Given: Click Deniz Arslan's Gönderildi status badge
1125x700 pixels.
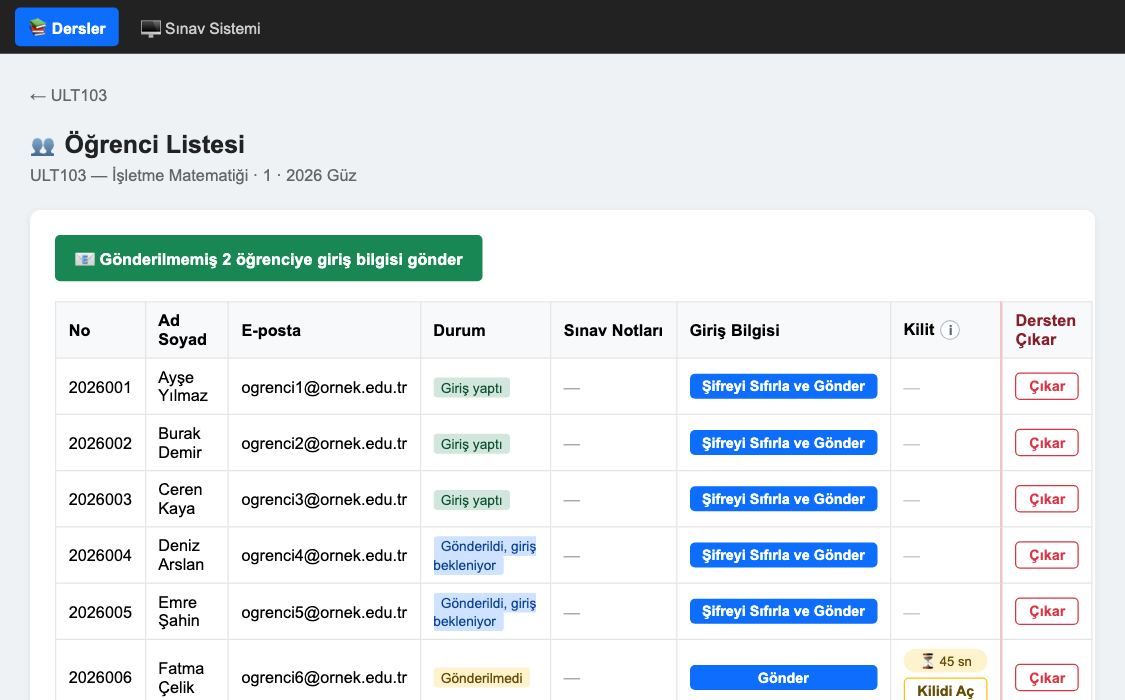Looking at the screenshot, I should coord(485,555).
